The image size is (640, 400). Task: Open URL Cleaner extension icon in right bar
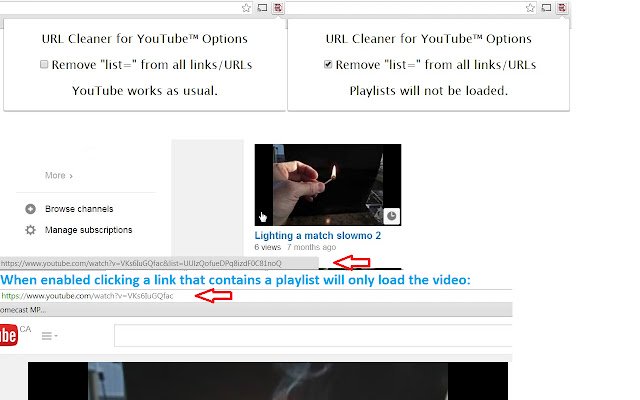point(562,7)
